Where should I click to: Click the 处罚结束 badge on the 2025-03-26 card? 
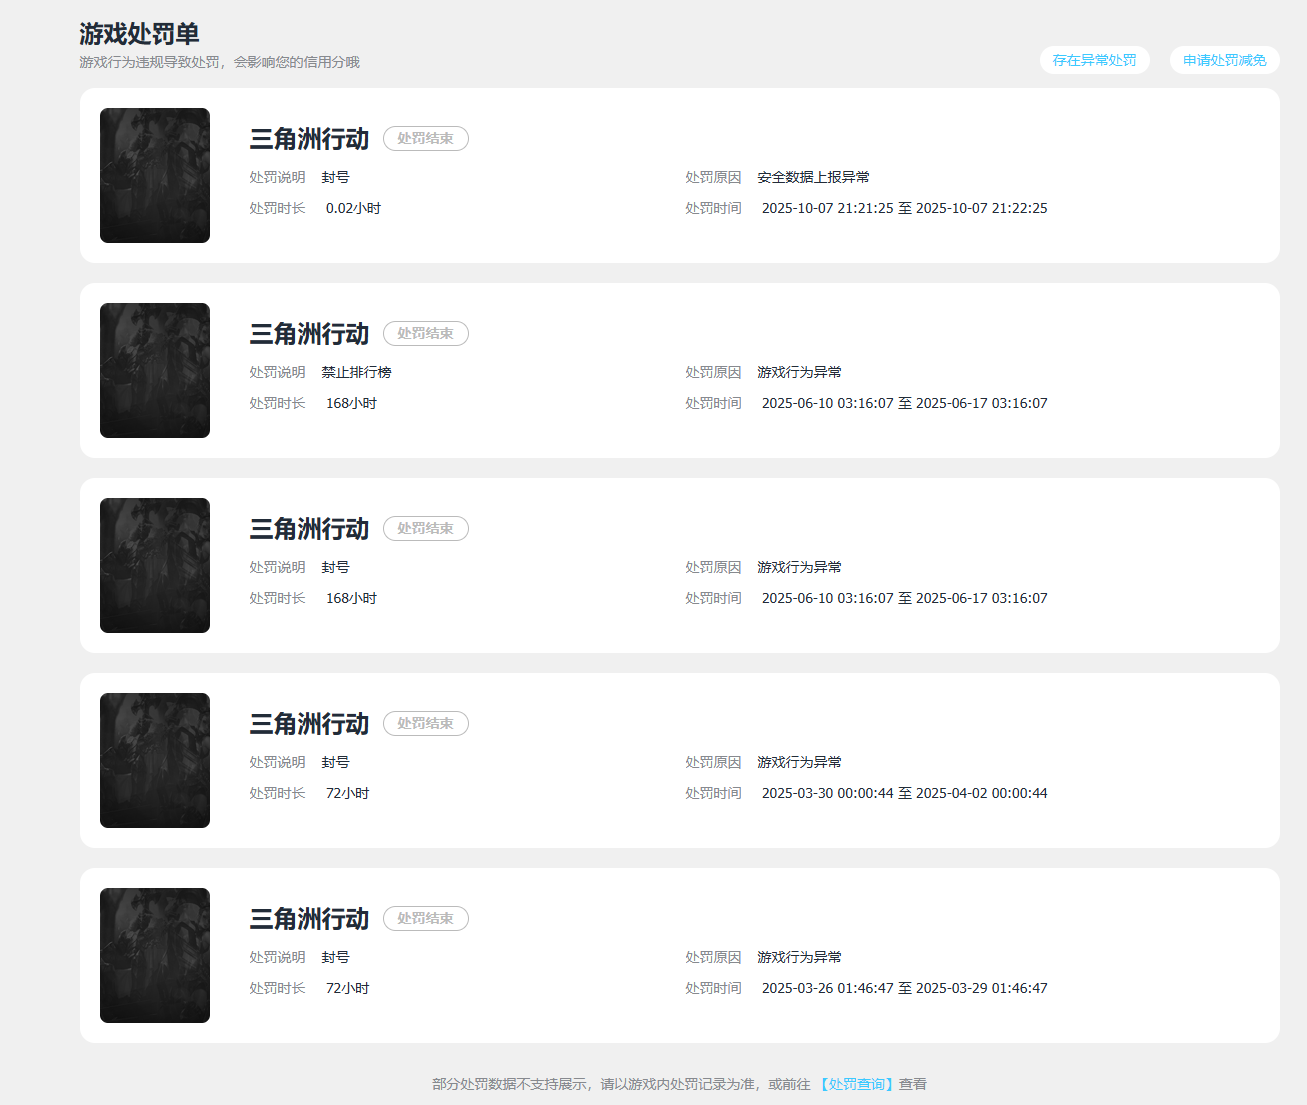(x=426, y=919)
